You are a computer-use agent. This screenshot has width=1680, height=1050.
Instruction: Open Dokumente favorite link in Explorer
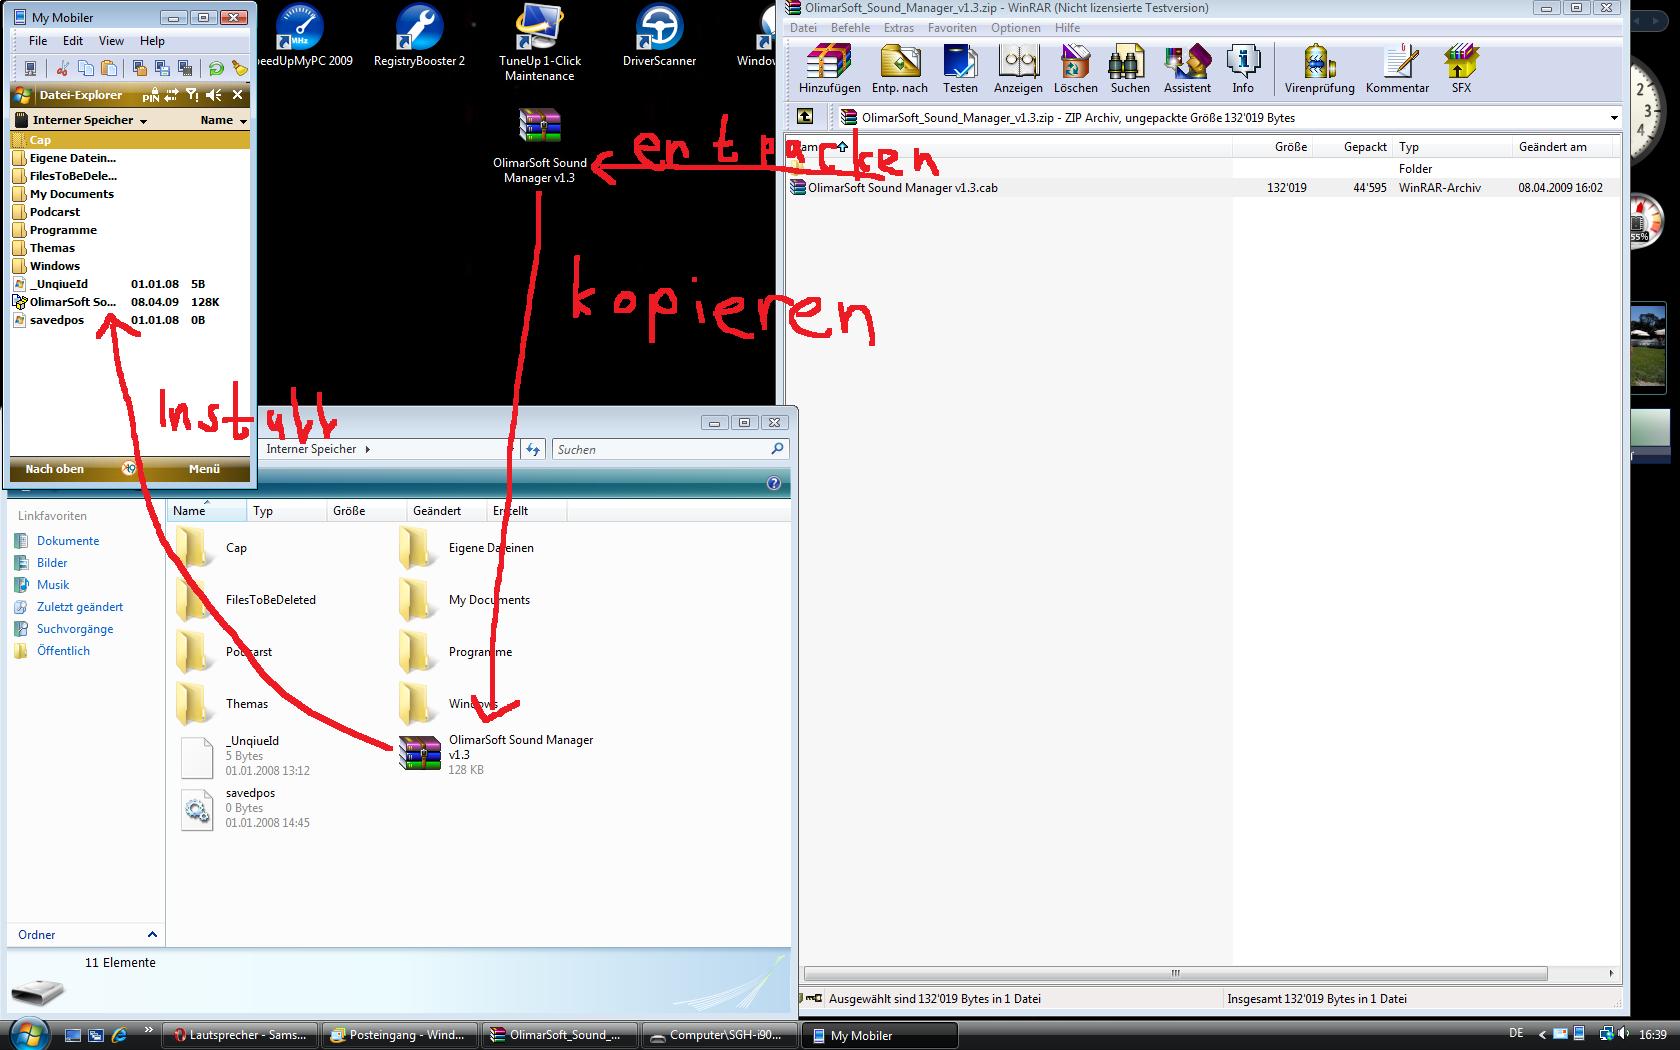tap(68, 541)
